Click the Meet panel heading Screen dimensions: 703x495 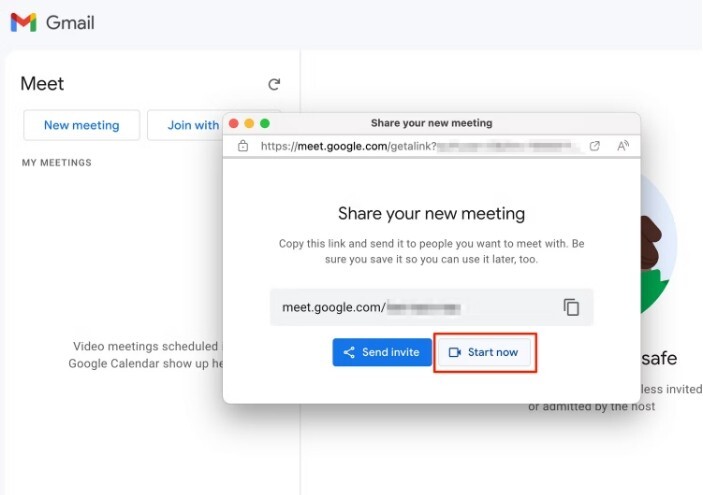click(x=42, y=84)
